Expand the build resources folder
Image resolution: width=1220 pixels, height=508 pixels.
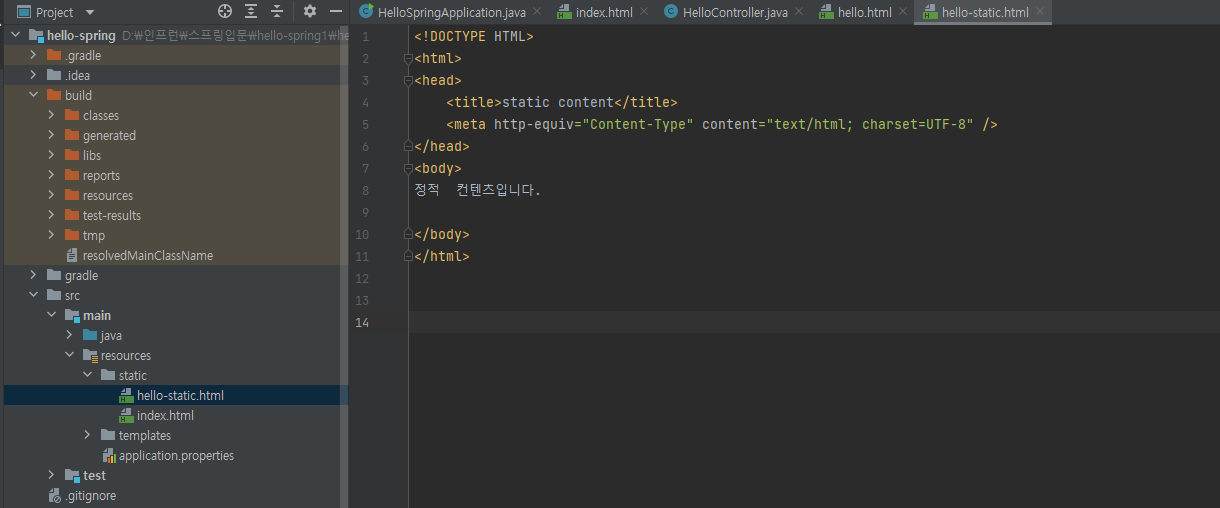(51, 195)
